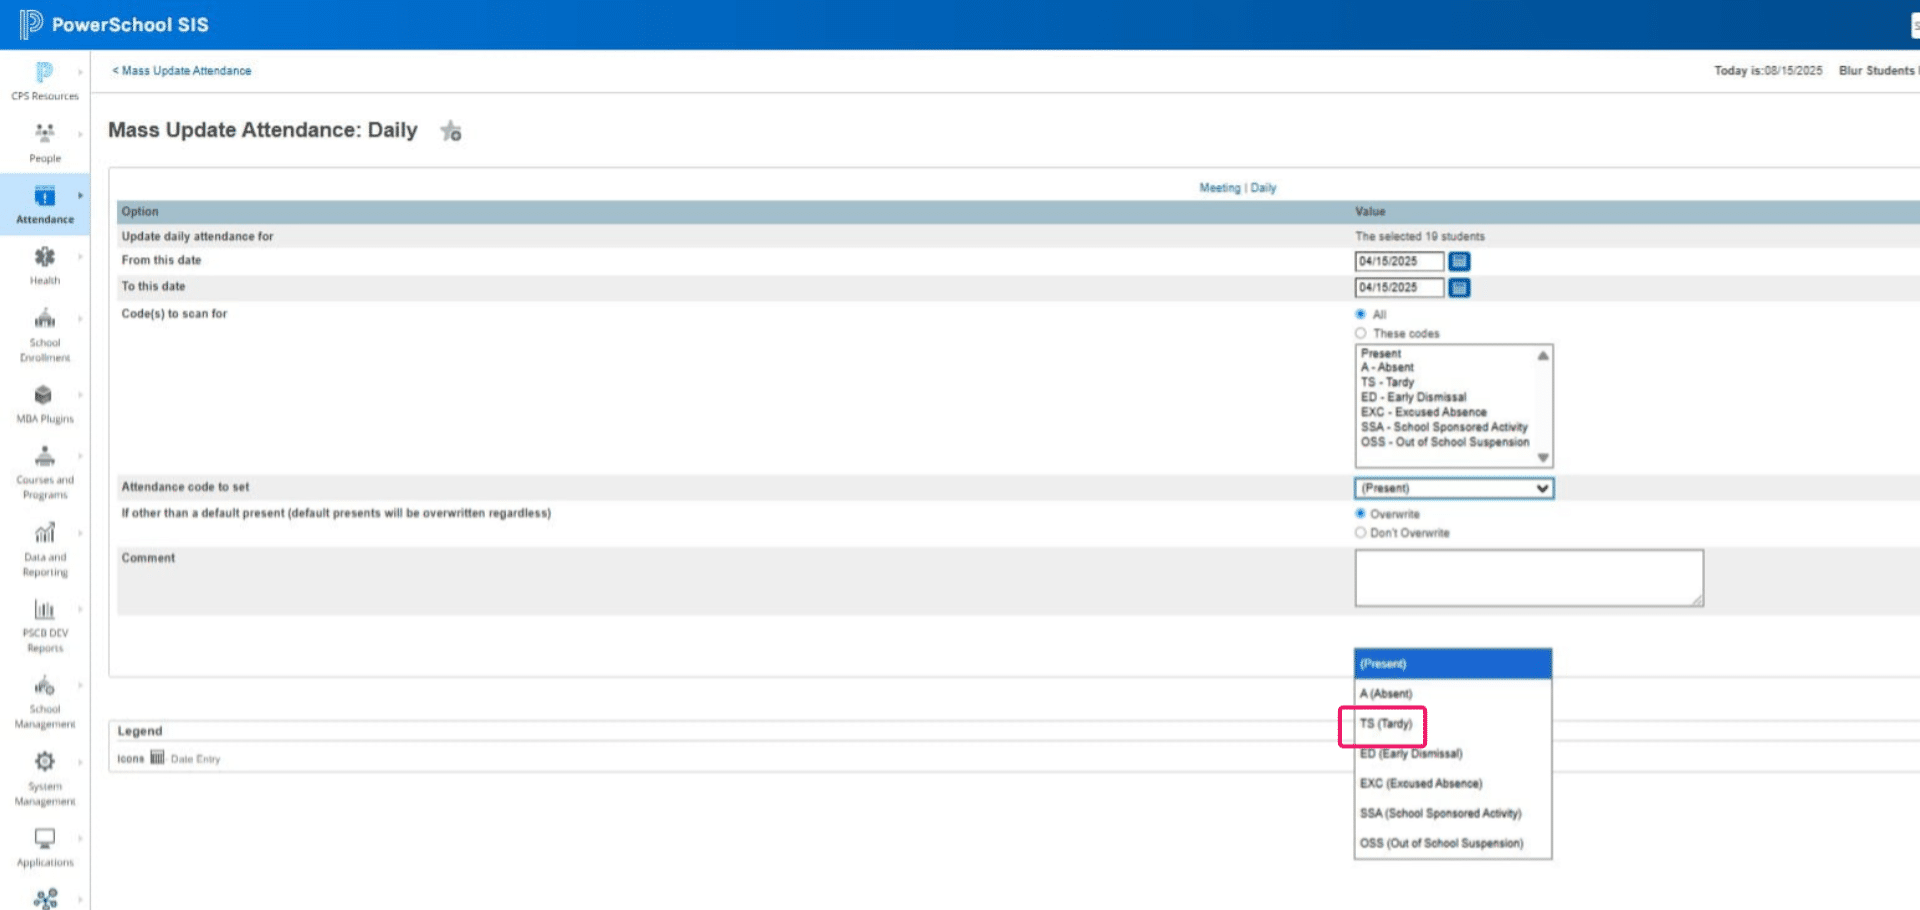Open the People sidebar icon
This screenshot has width=1920, height=910.
coord(45,133)
